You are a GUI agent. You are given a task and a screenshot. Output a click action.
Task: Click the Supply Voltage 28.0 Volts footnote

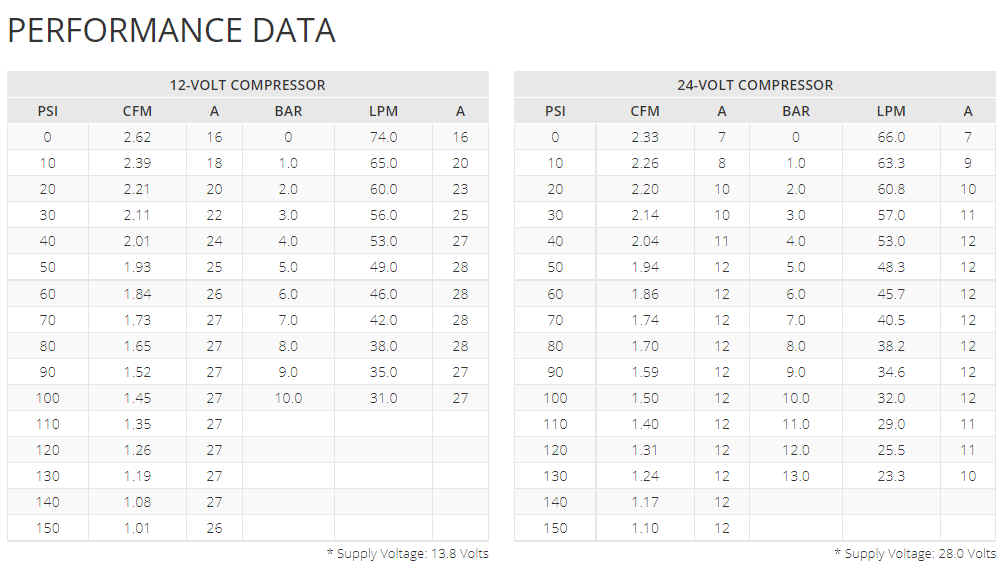(915, 553)
